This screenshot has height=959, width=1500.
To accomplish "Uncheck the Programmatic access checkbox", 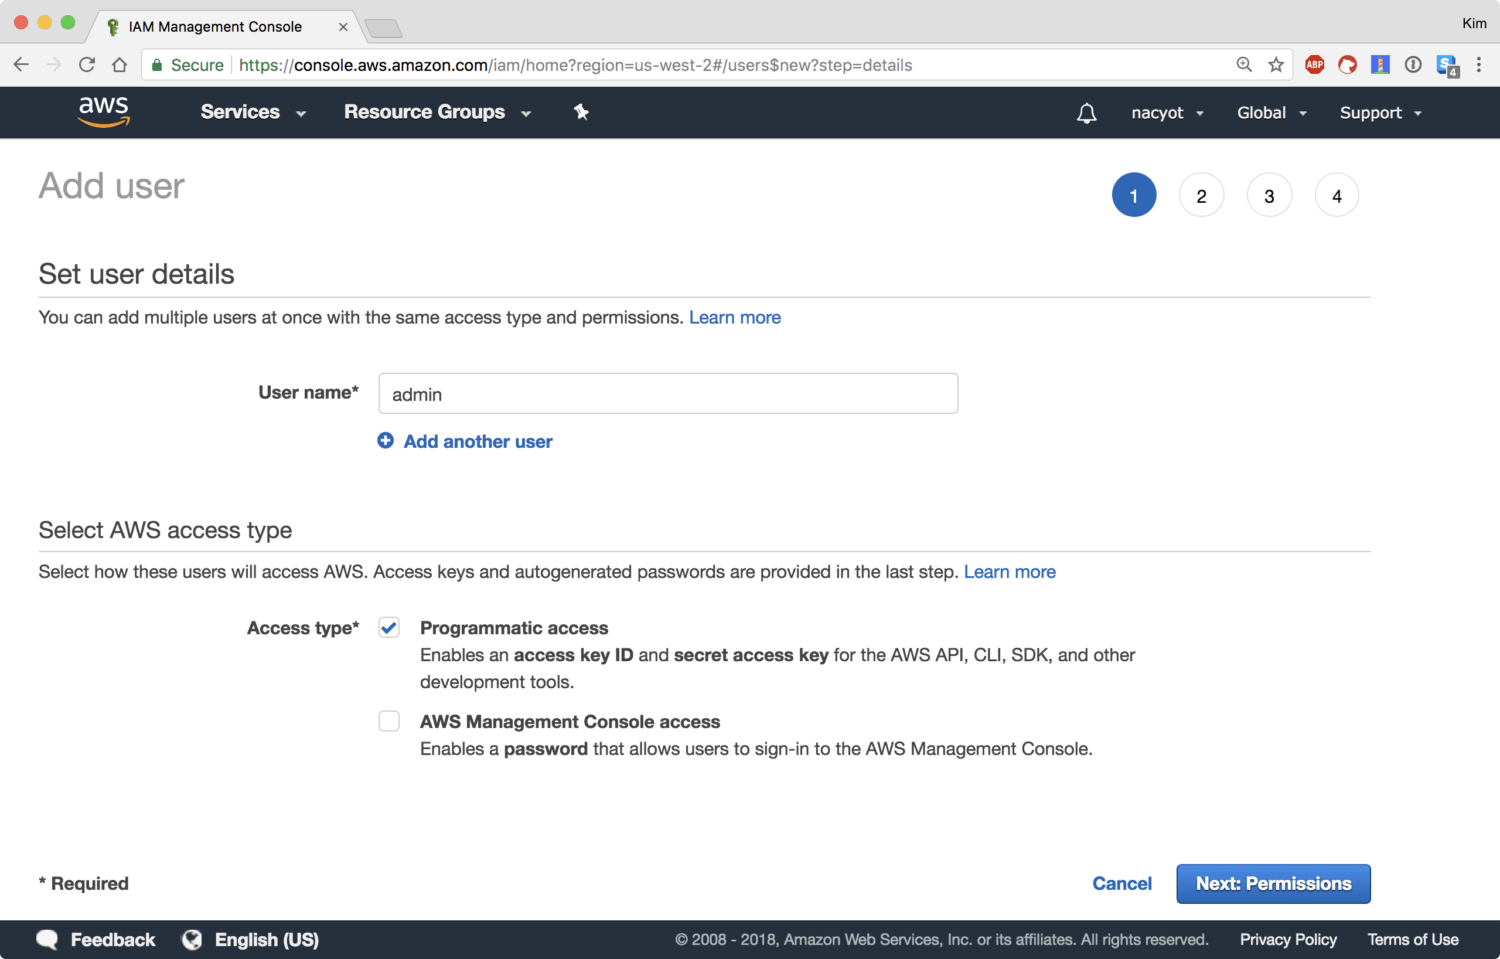I will click(x=389, y=628).
